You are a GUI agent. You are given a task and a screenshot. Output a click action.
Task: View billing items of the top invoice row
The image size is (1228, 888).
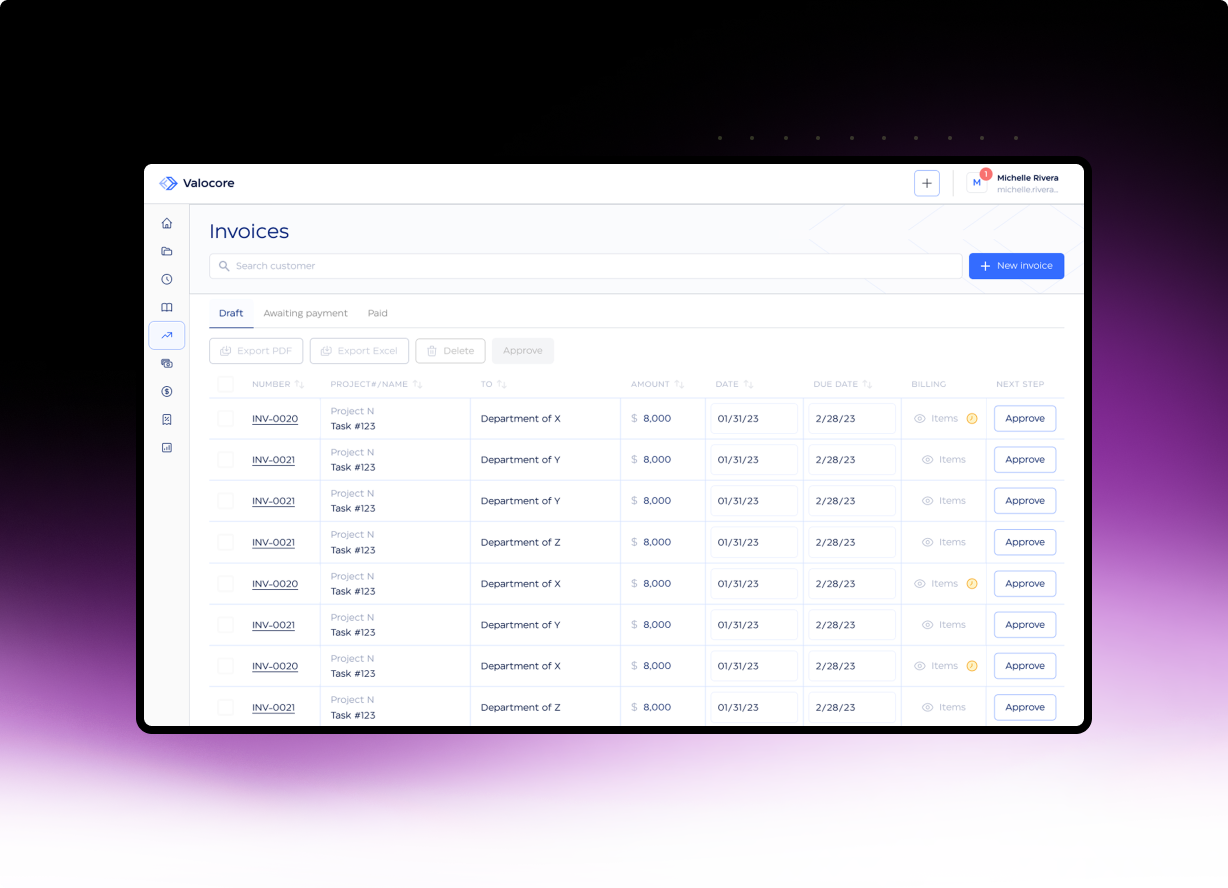tap(936, 418)
